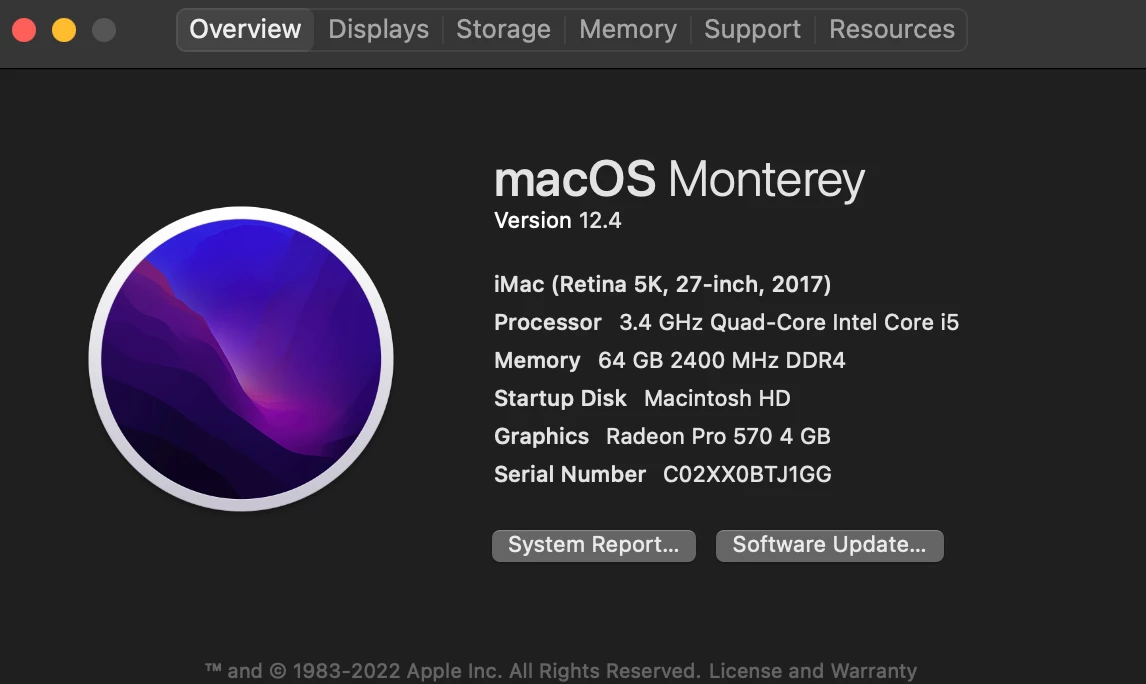The width and height of the screenshot is (1146, 684).
Task: Click the macOS Monterey wallpaper logo
Action: pyautogui.click(x=241, y=359)
